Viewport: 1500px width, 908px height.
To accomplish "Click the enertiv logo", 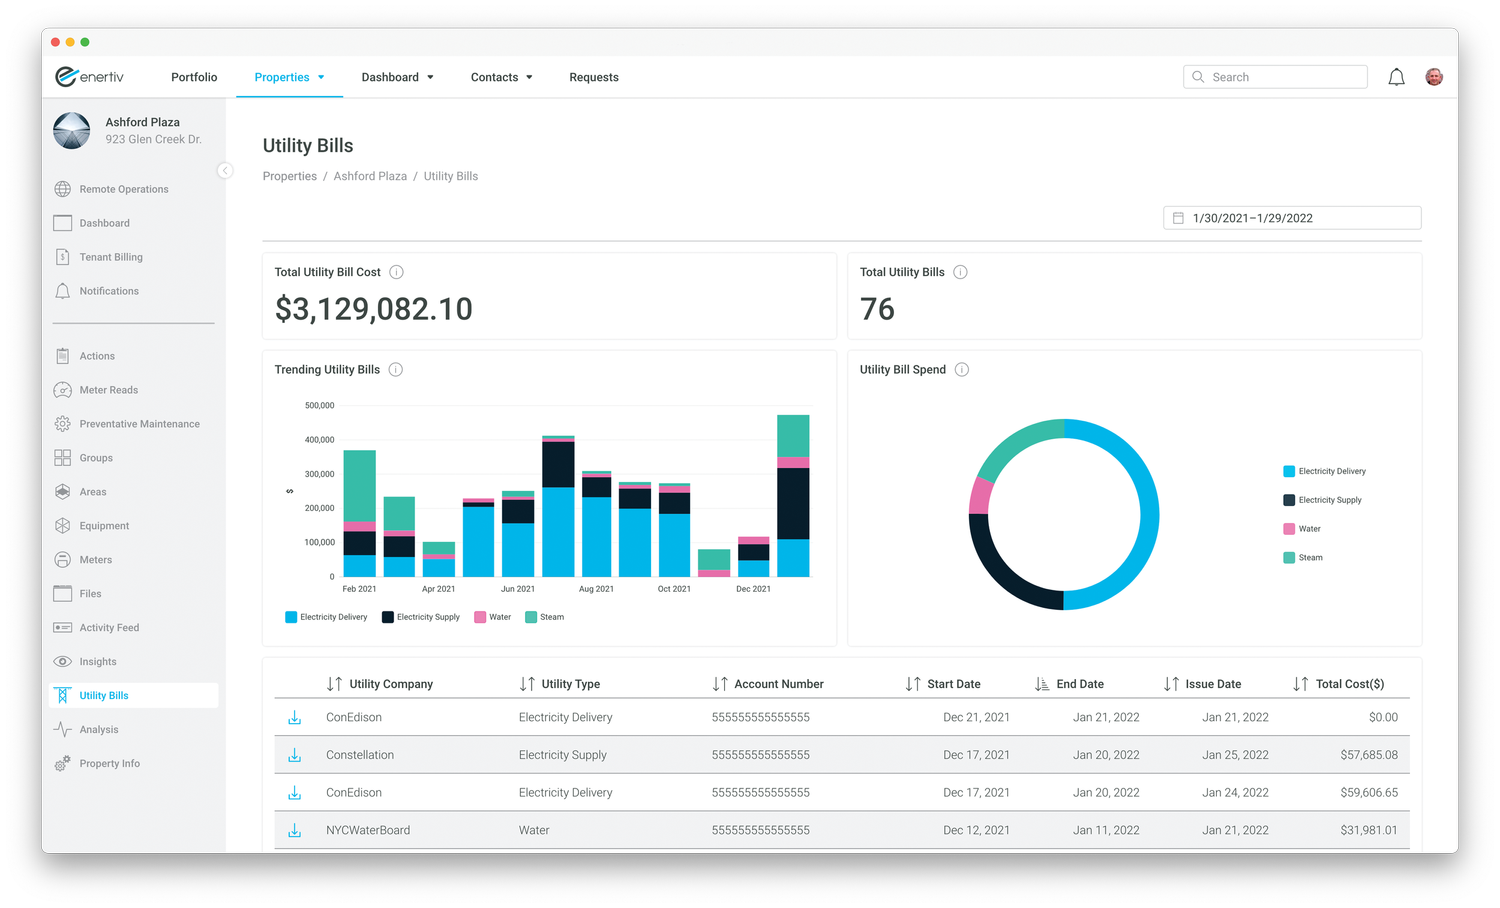I will 90,77.
